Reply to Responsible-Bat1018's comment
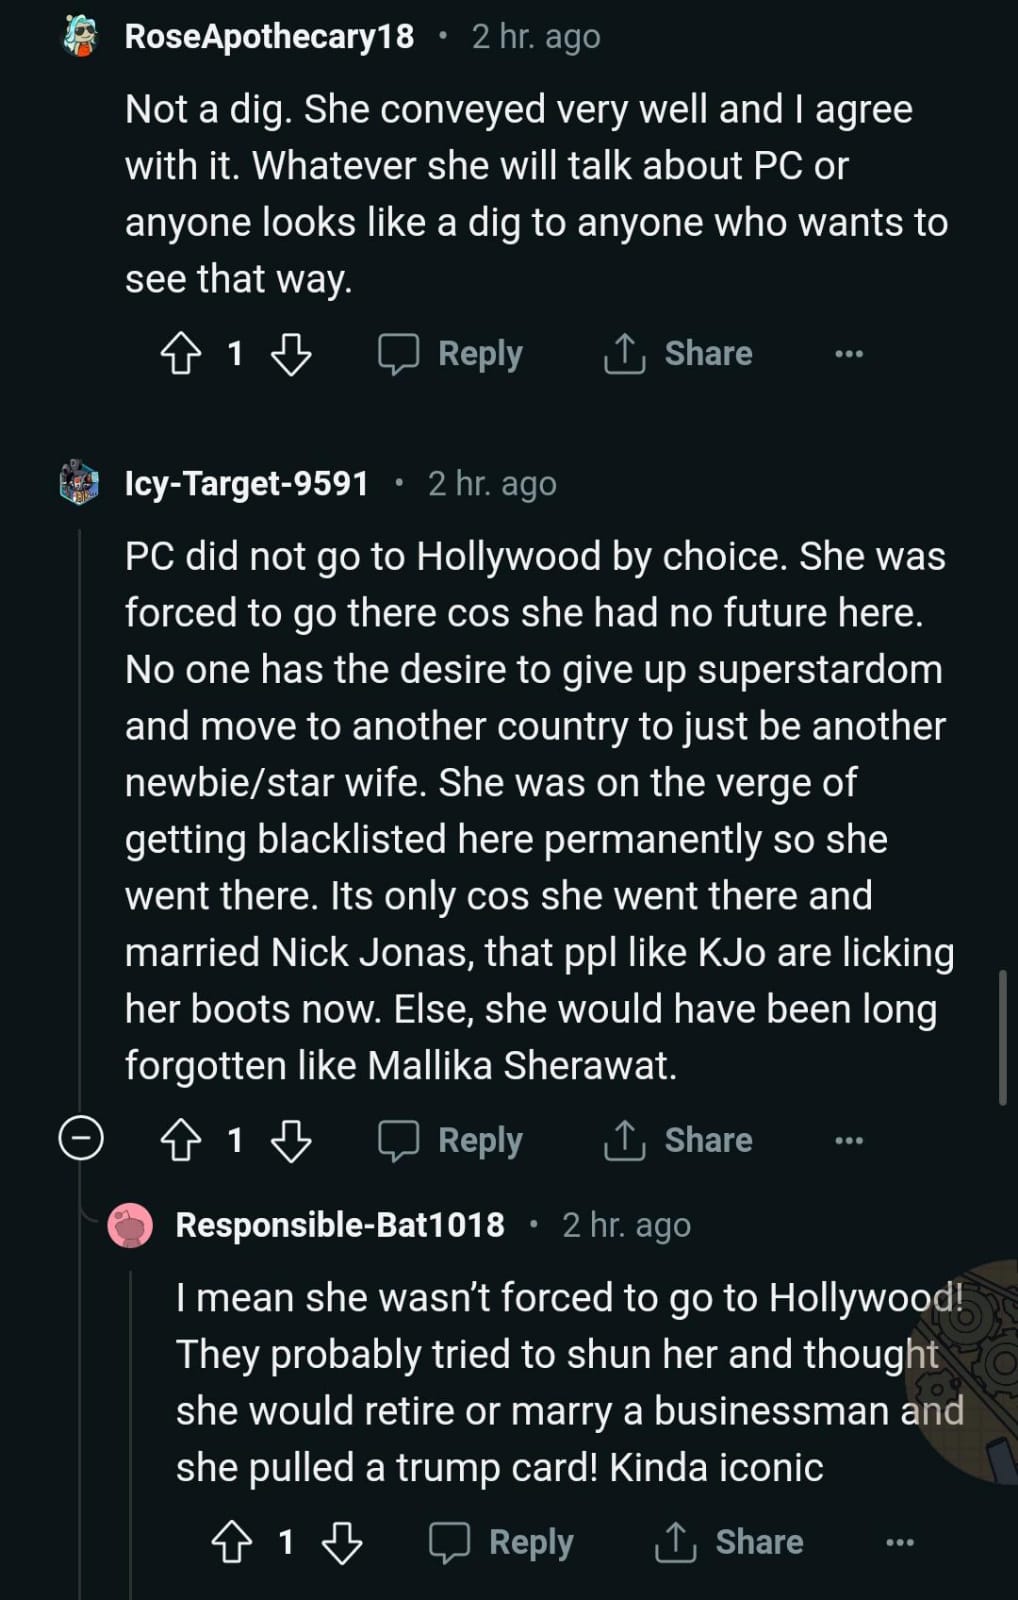1018x1600 pixels. click(x=502, y=1542)
